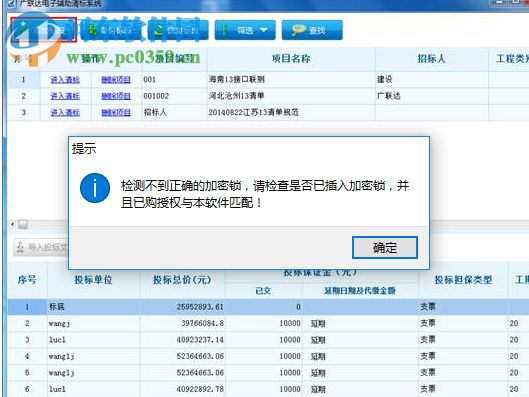
Task: Select the 标底 bidder row
Action: 268,307
